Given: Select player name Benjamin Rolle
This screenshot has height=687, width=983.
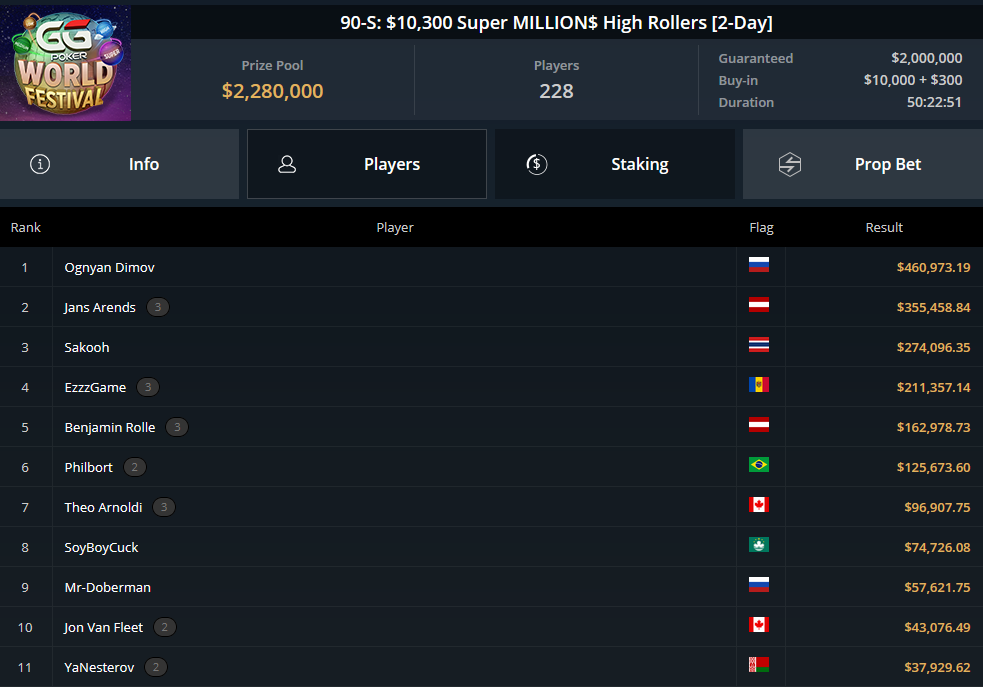Looking at the screenshot, I should pos(110,427).
